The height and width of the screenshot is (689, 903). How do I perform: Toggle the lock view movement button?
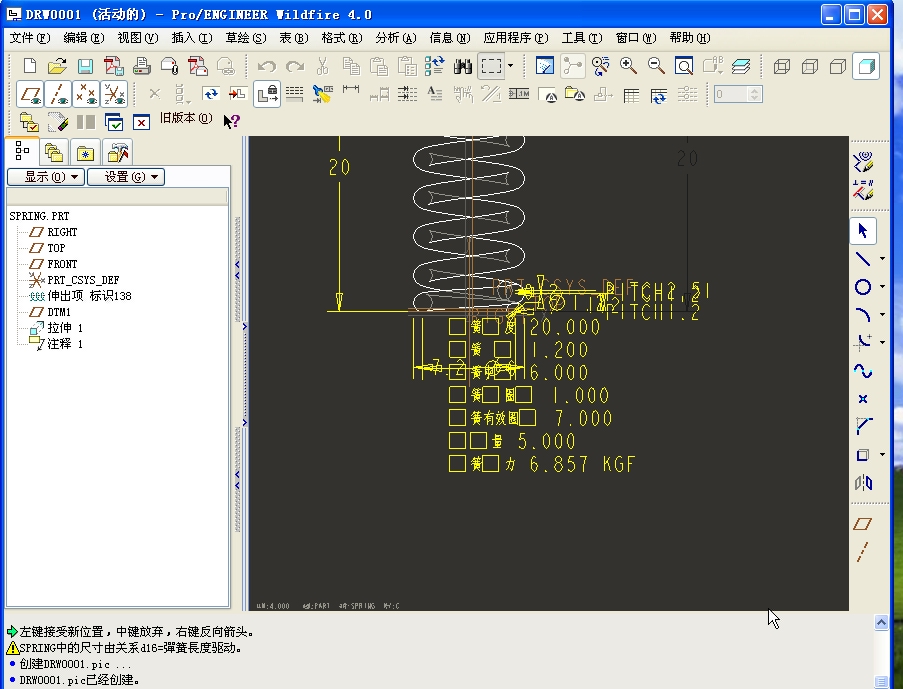(x=267, y=94)
